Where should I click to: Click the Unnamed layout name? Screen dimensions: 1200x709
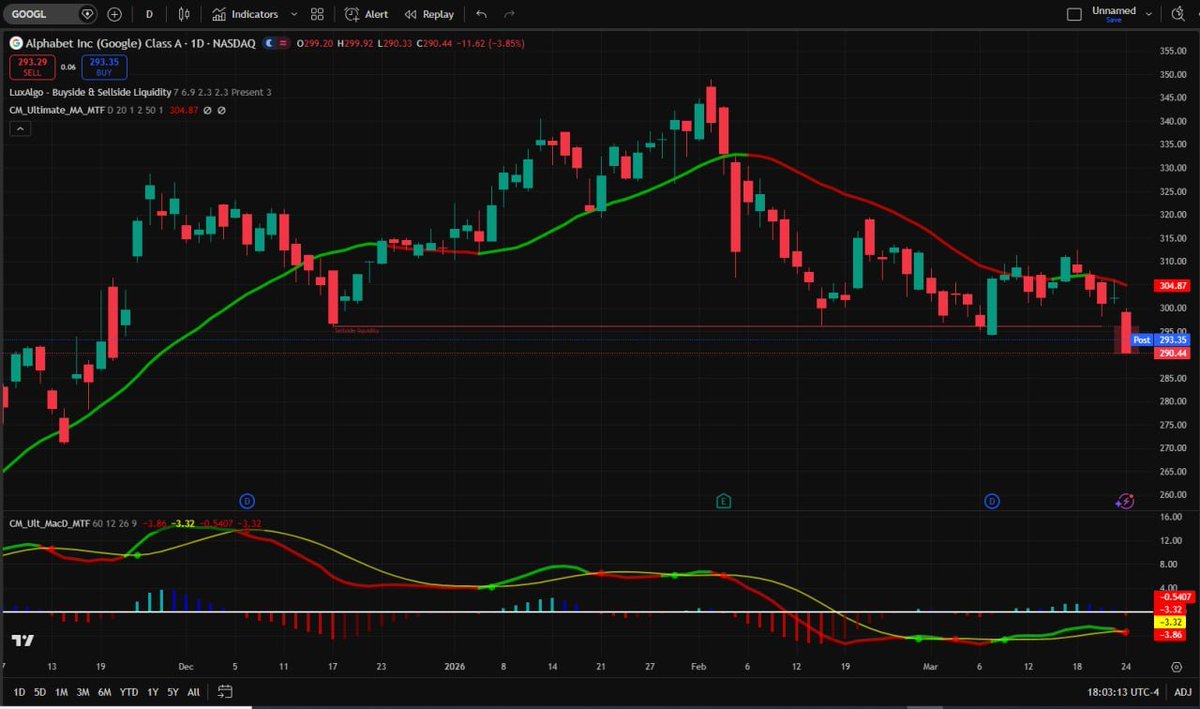(1113, 10)
